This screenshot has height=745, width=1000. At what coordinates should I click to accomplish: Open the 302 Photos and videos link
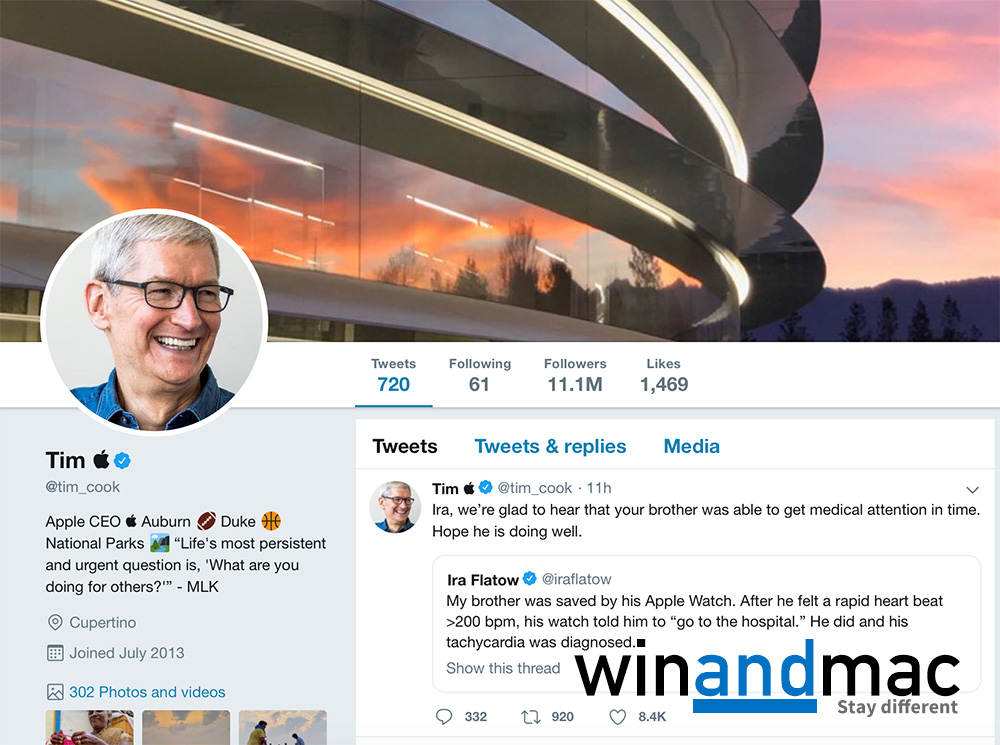pyautogui.click(x=147, y=692)
